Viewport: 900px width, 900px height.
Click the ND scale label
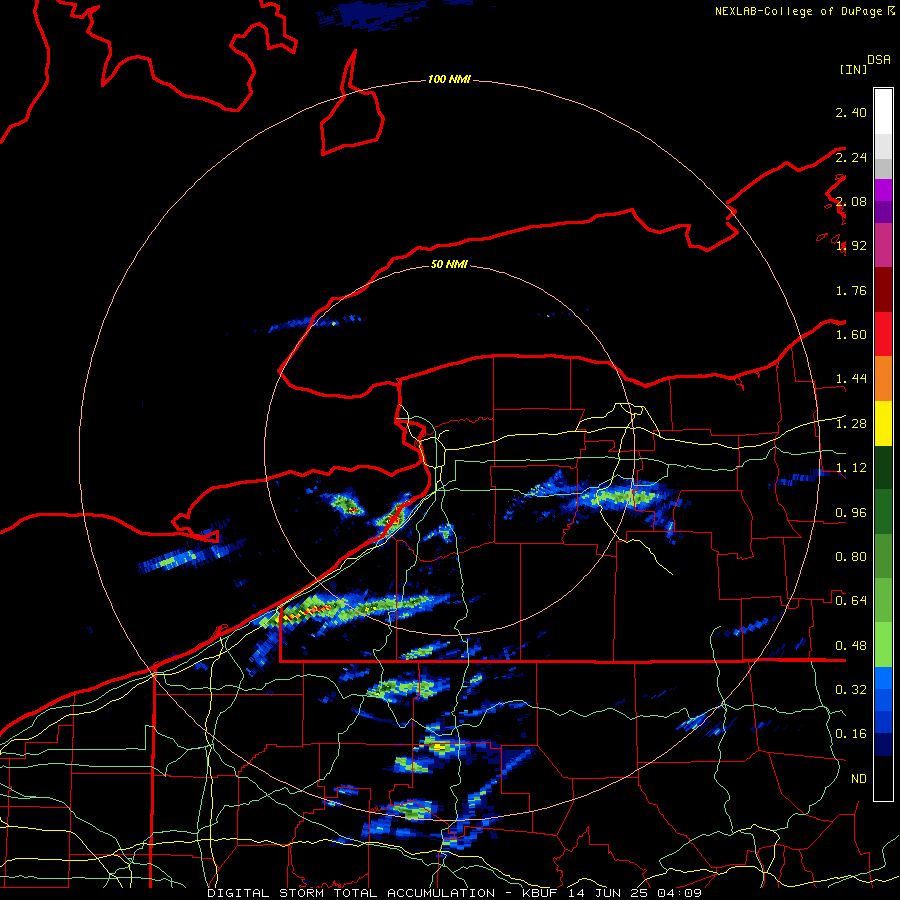[x=859, y=779]
